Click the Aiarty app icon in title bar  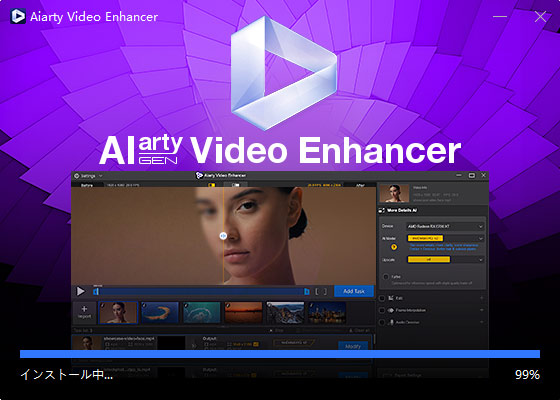click(18, 16)
